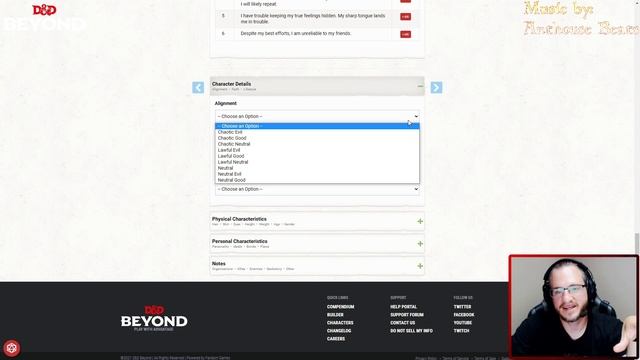This screenshot has width=640, height=360.
Task: Open the Careers footer link
Action: tap(336, 339)
